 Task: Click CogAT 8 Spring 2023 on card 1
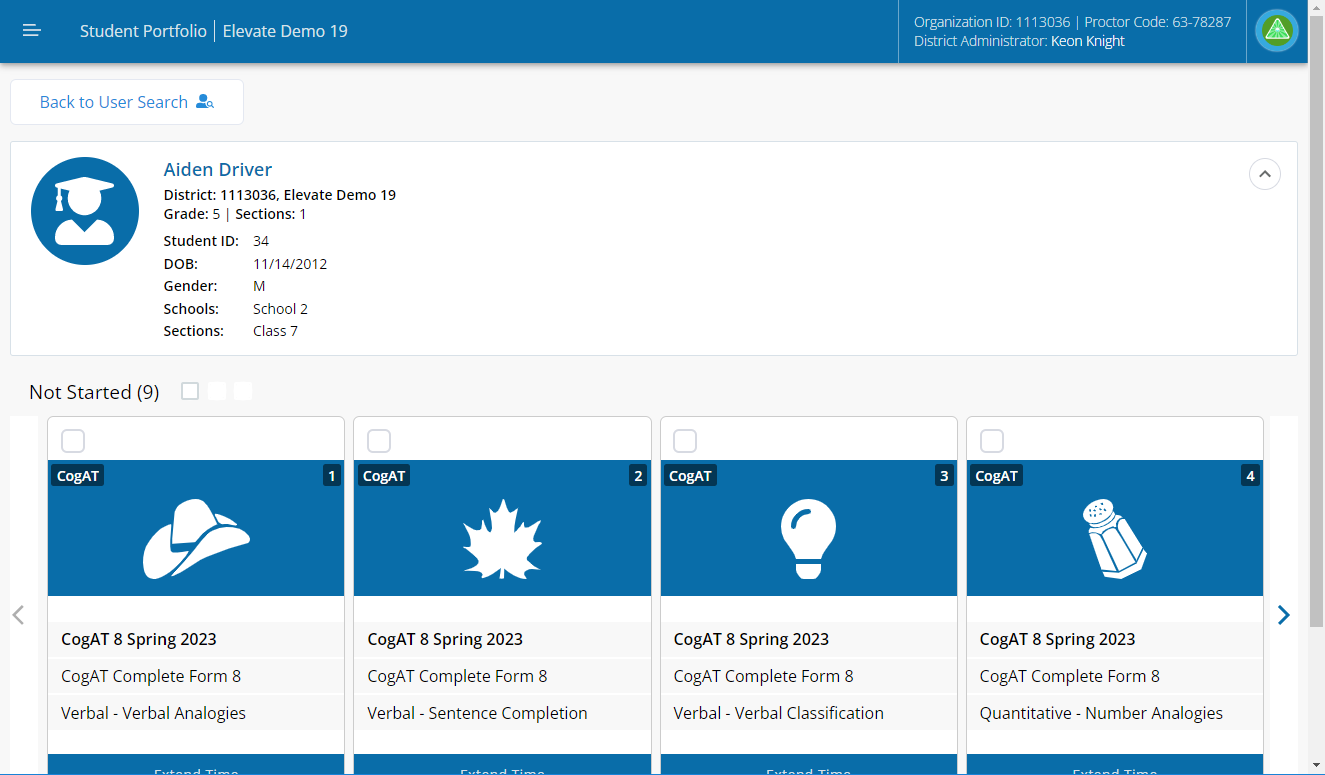pos(139,639)
